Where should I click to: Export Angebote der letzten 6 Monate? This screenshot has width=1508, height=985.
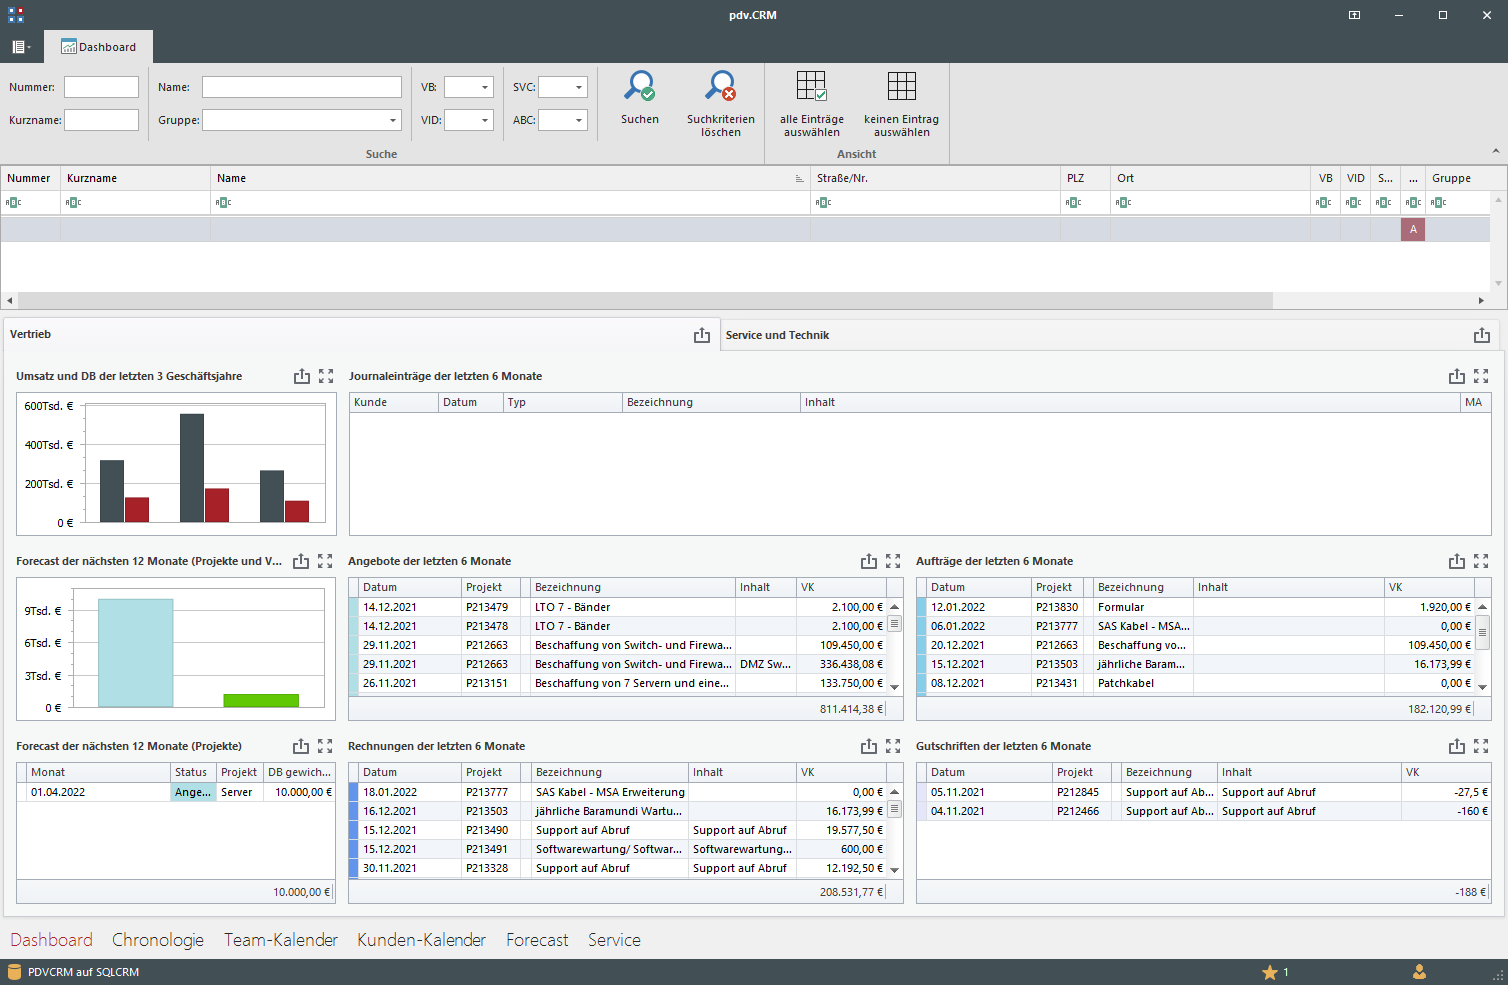click(869, 562)
